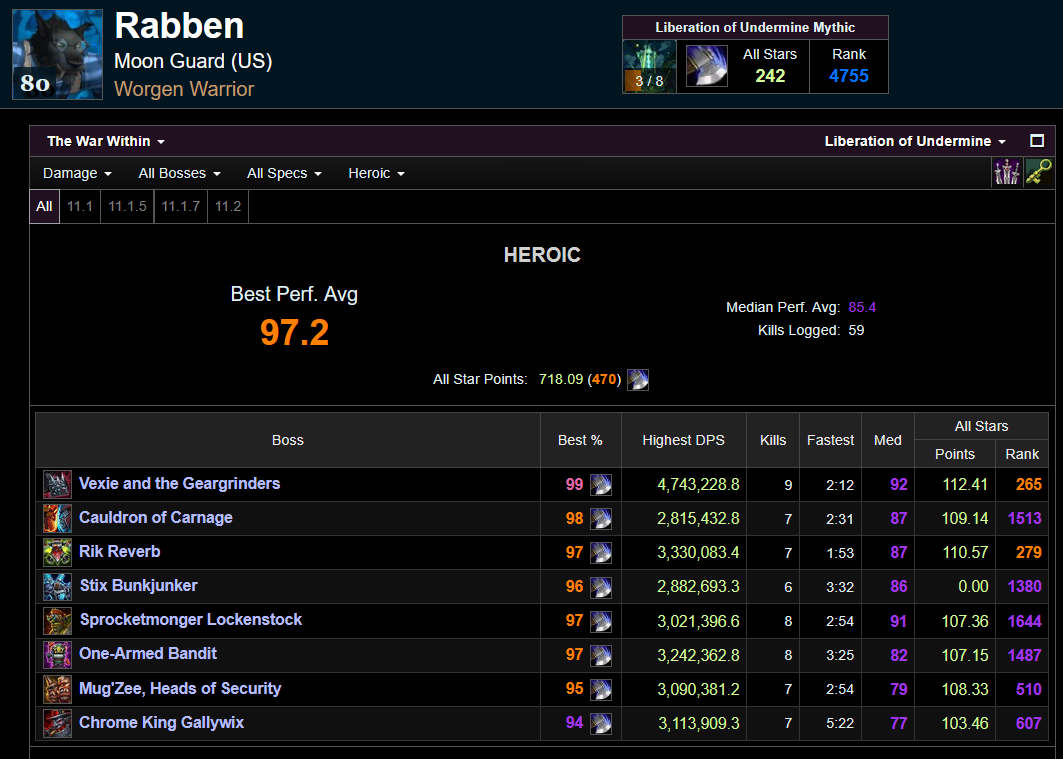Click spec icon in Sprocketmonger Lockenstock row
The width and height of the screenshot is (1063, 759).
pyautogui.click(x=601, y=621)
